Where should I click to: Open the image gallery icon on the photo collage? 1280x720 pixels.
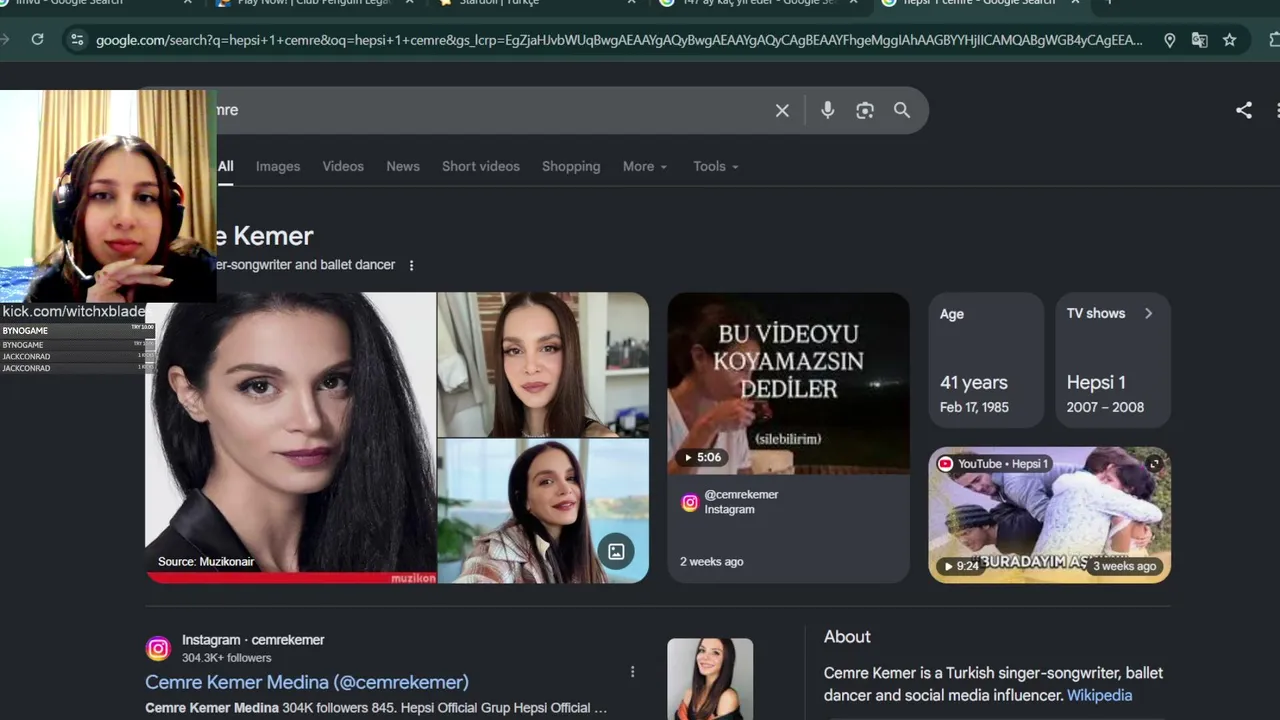point(616,552)
